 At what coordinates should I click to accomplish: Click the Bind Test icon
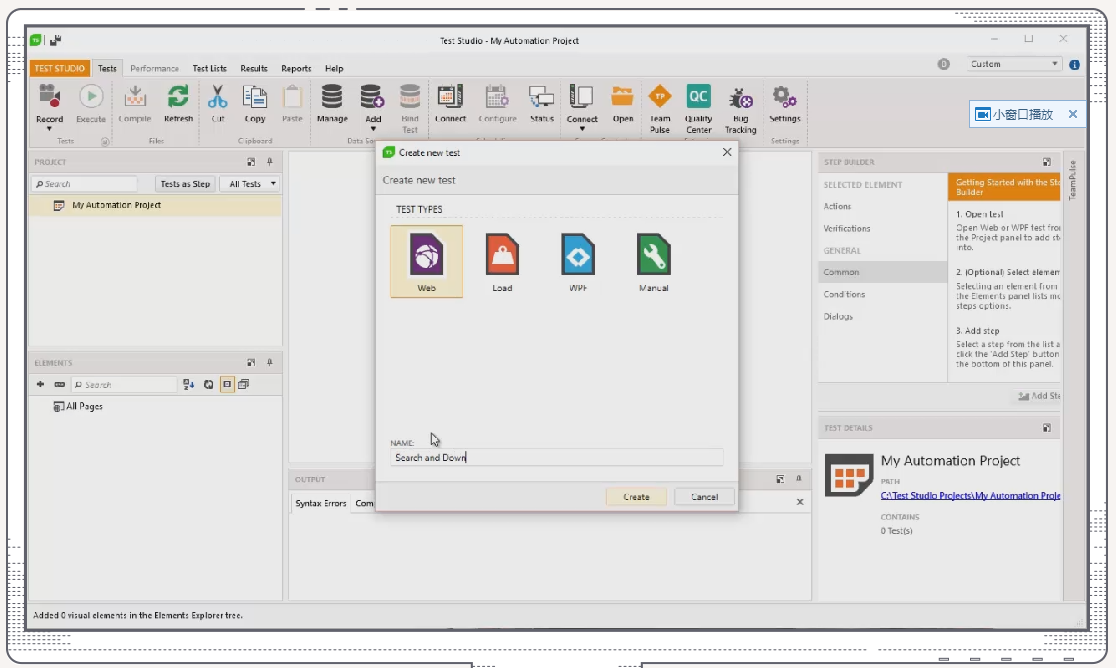(x=410, y=97)
